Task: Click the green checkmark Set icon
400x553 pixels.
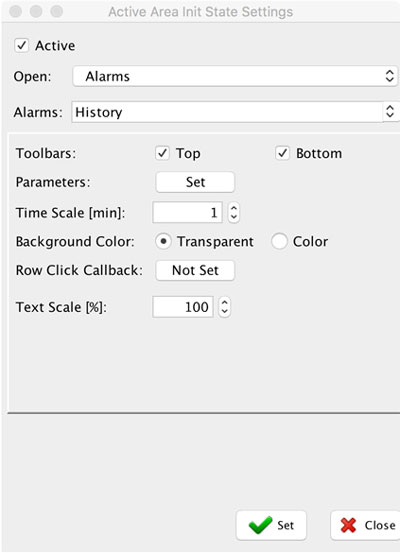Action: [260, 525]
